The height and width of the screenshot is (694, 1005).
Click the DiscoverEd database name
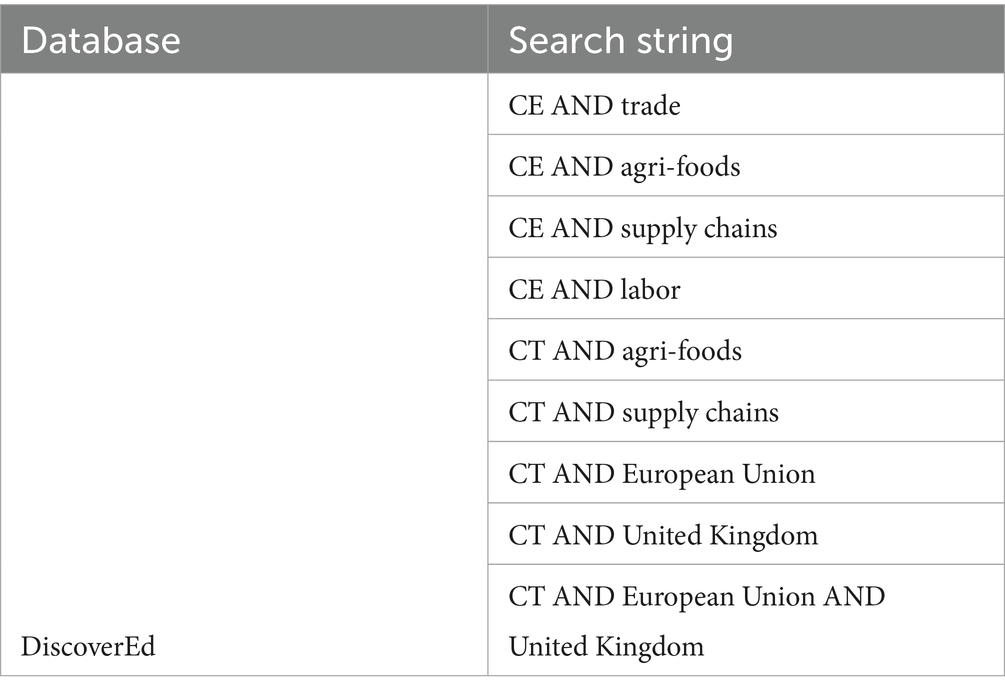click(x=88, y=646)
